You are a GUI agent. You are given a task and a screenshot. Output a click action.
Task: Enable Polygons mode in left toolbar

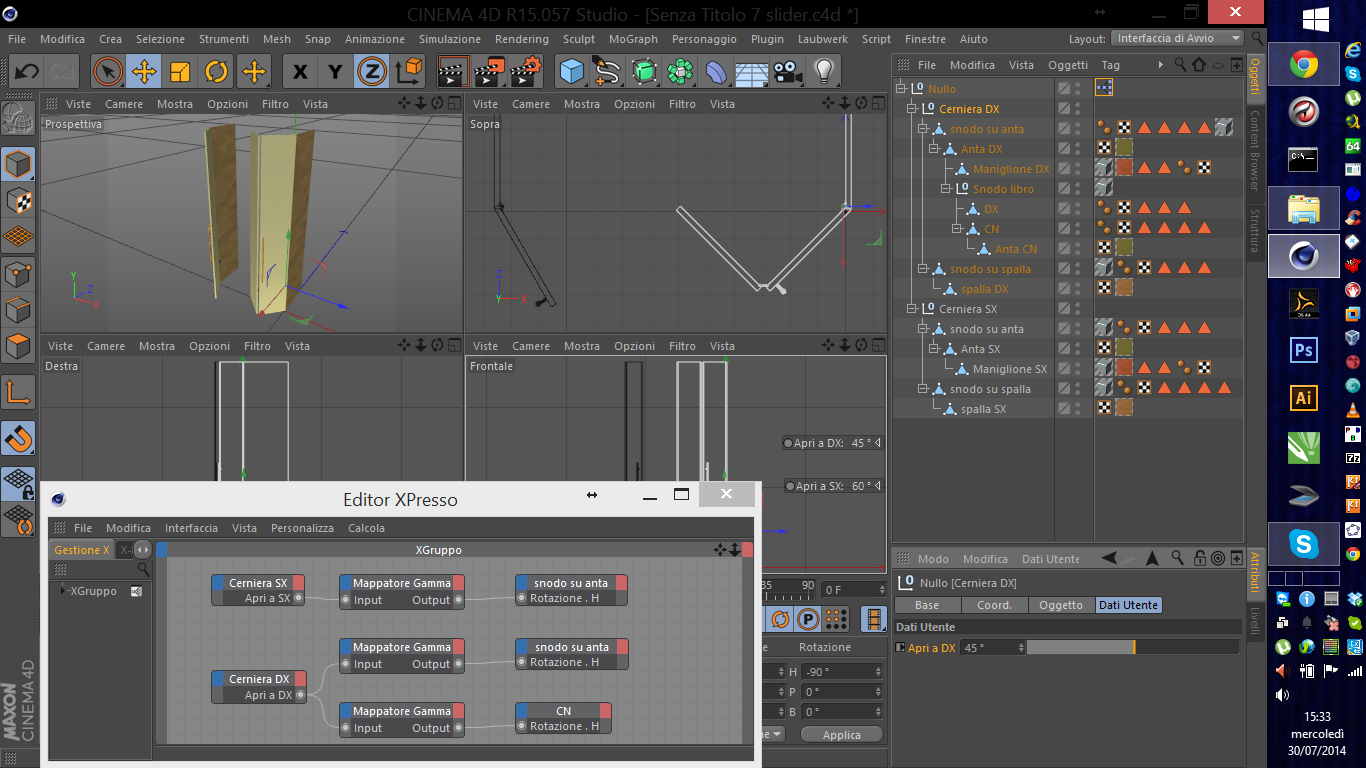click(19, 347)
